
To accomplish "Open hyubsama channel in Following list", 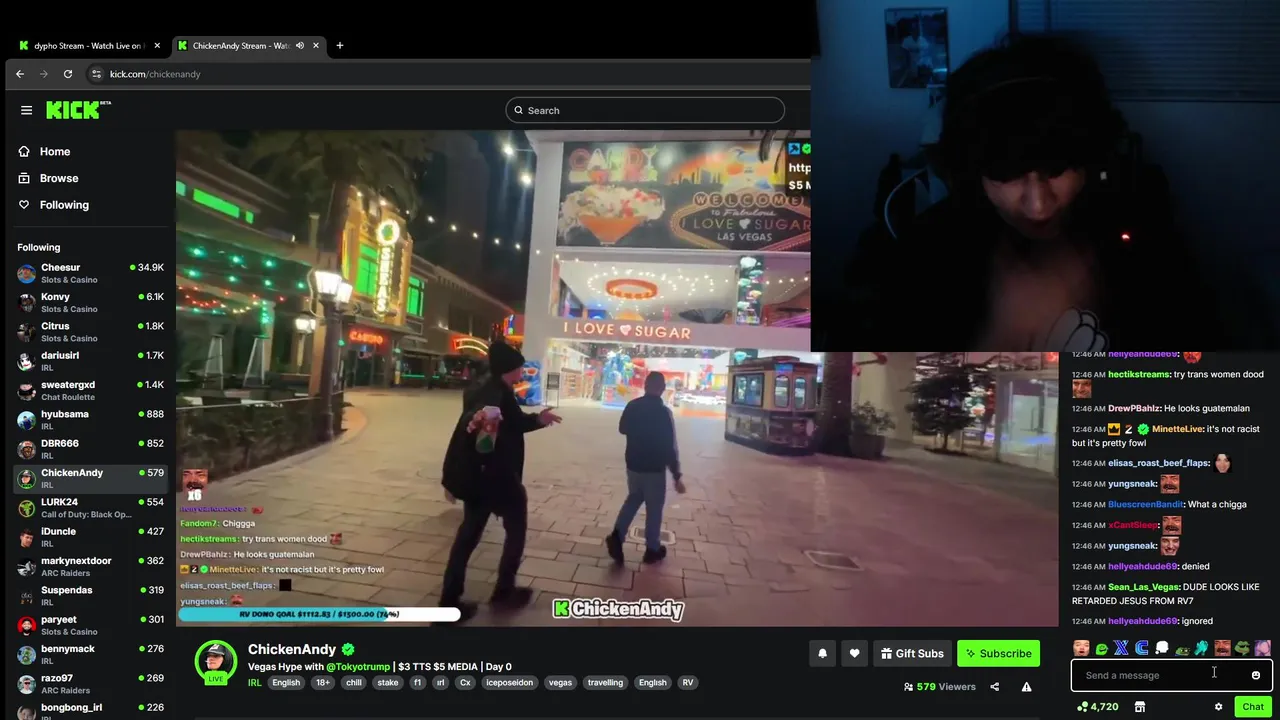I will pyautogui.click(x=90, y=419).
